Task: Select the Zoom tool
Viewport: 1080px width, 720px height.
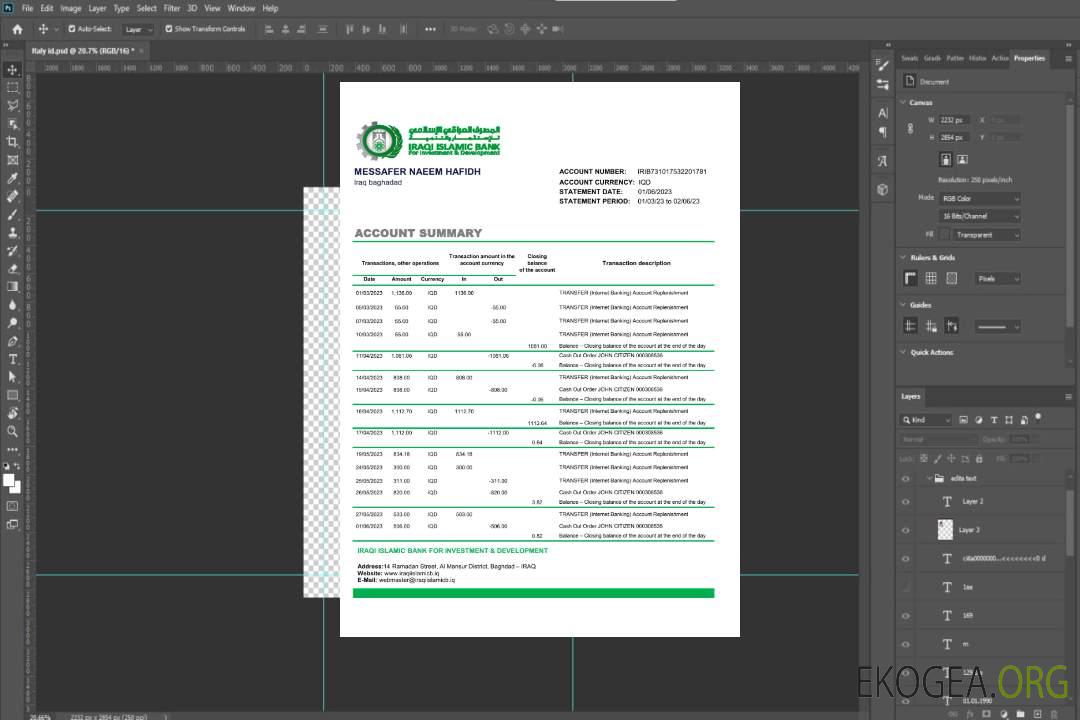Action: click(x=12, y=431)
